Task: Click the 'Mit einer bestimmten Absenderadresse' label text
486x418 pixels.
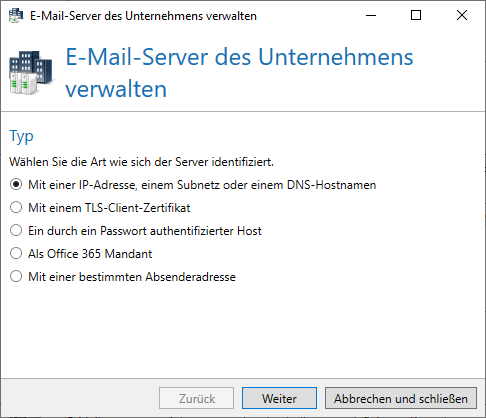Action: tap(132, 277)
